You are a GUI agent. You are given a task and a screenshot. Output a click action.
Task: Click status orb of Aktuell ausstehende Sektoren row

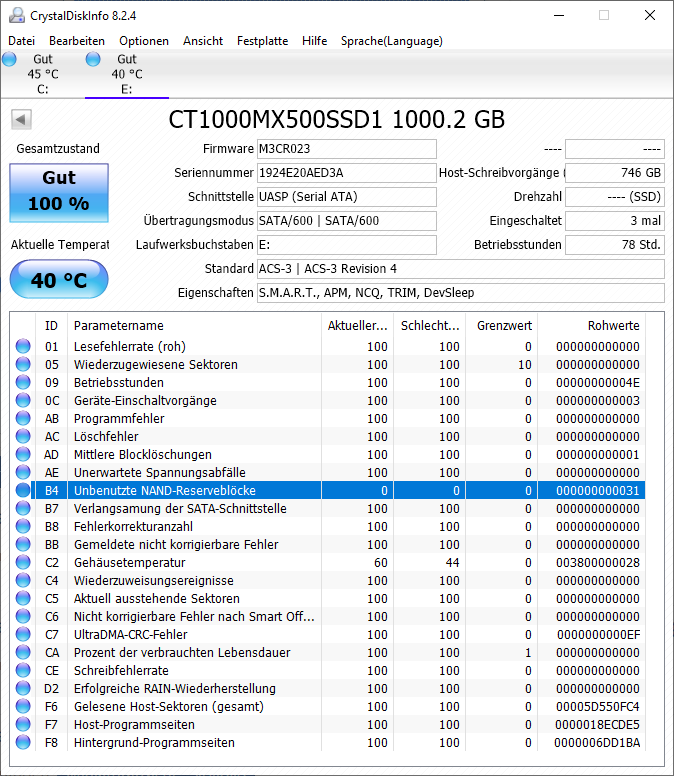(23, 598)
